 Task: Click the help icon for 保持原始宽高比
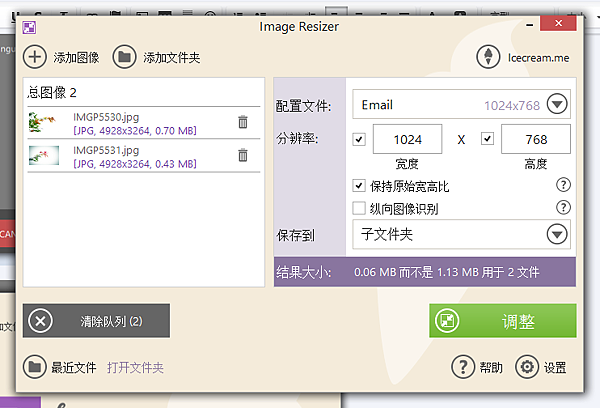563,185
